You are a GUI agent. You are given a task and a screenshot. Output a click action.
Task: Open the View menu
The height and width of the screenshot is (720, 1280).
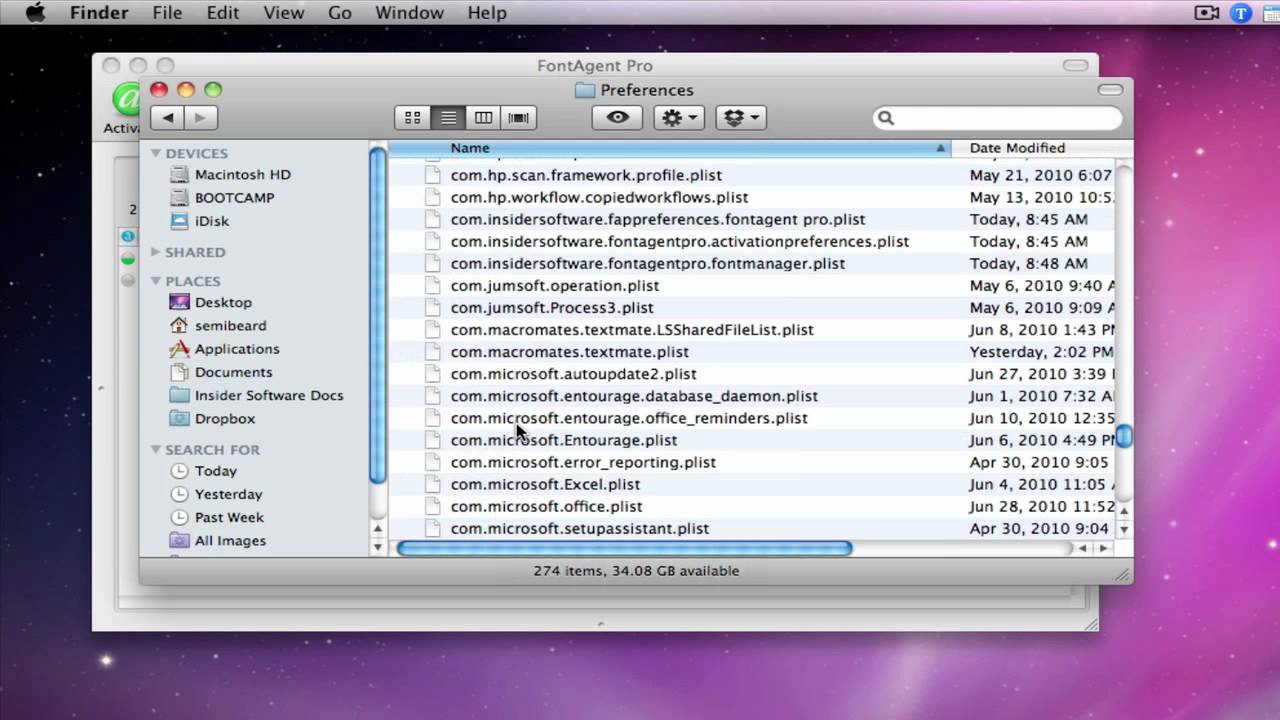click(x=283, y=13)
